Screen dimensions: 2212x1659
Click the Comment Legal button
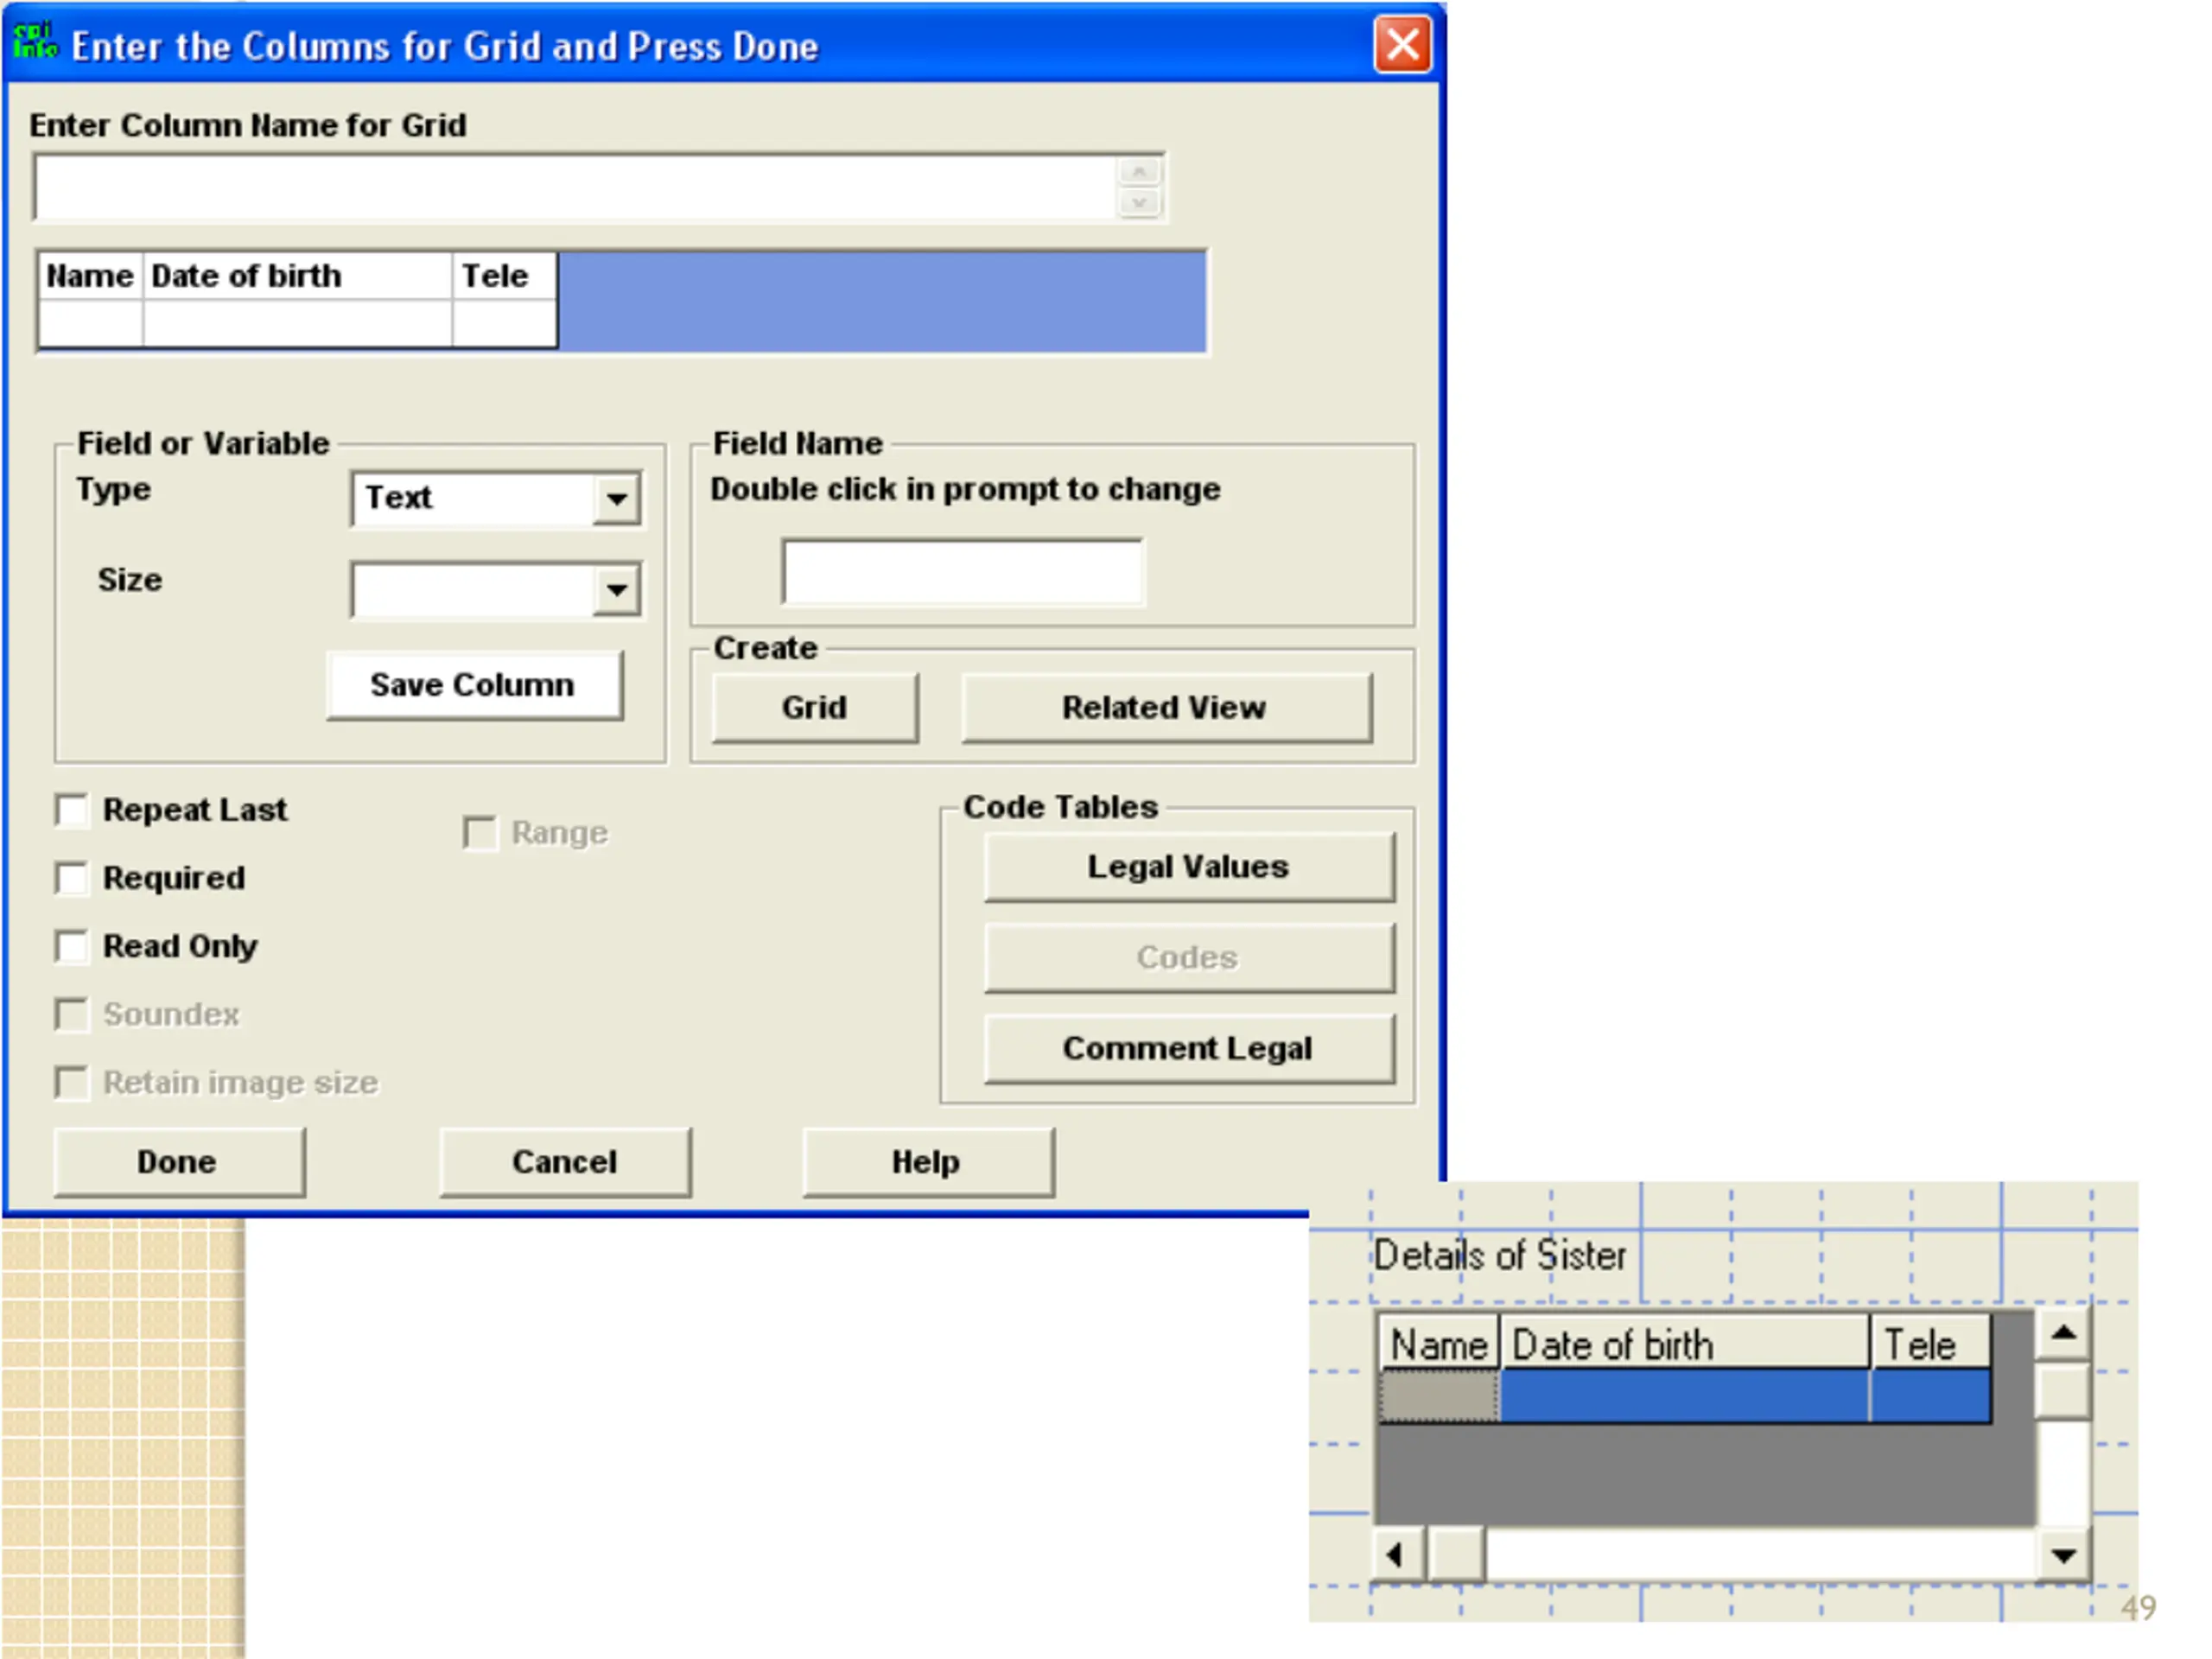click(x=1188, y=1049)
